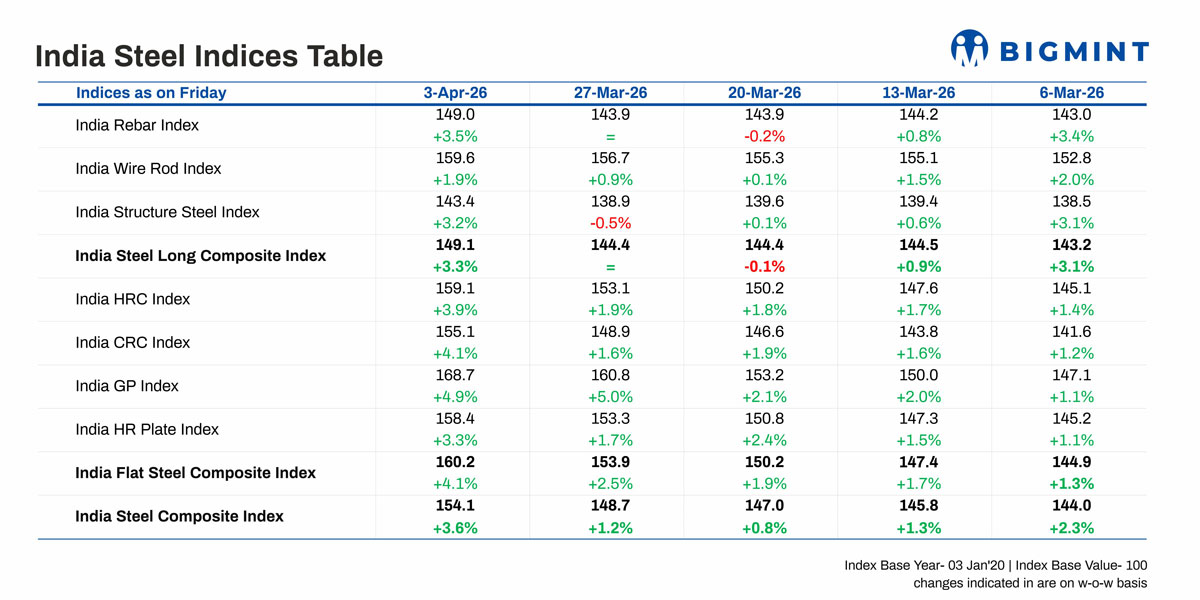This screenshot has height=600, width=1200.
Task: Click the India Steel Composite Index label
Action: click(179, 516)
